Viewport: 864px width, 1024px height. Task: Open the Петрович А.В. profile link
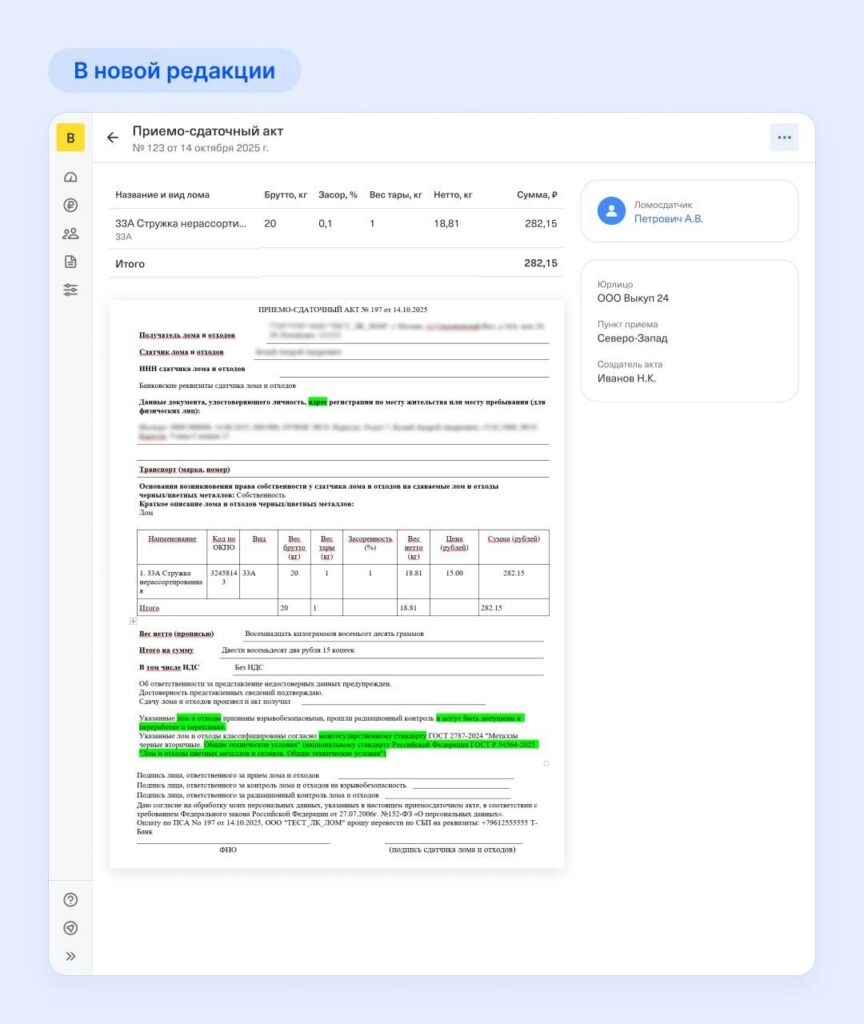(668, 219)
